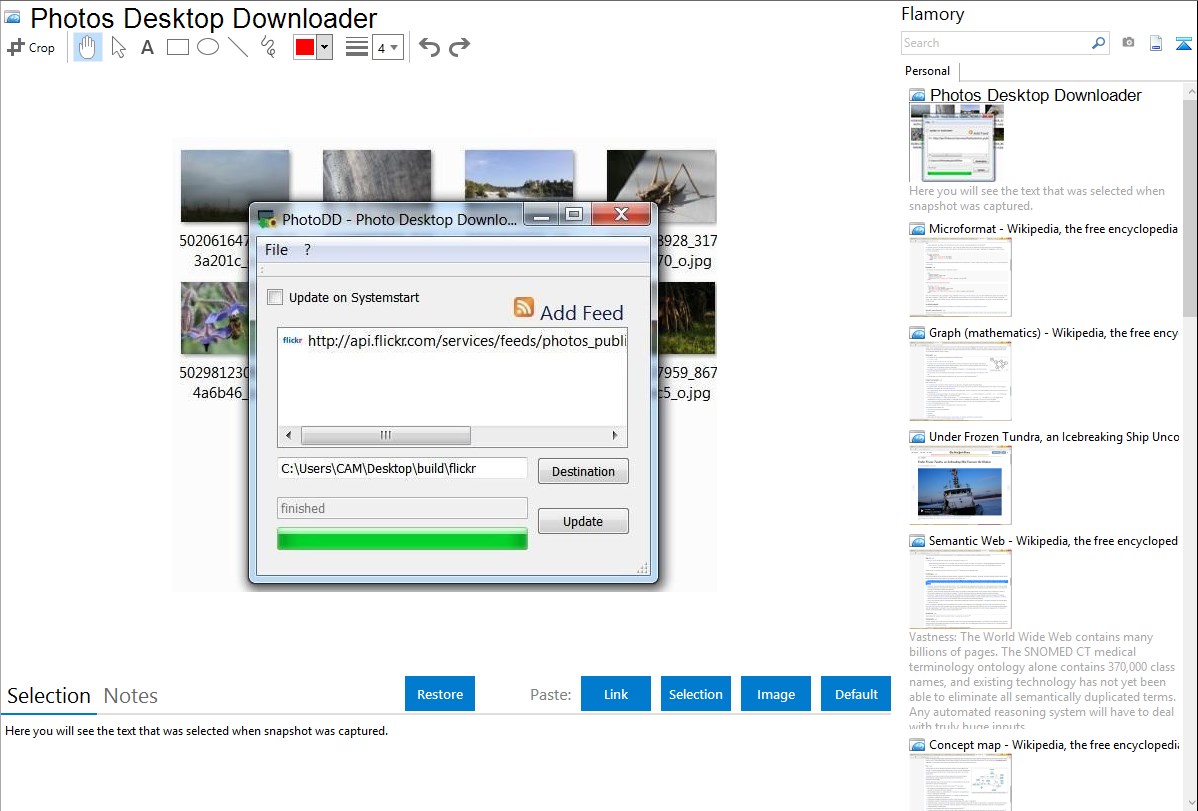The width and height of the screenshot is (1198, 811).
Task: Click the Paste Selection button
Action: click(x=696, y=694)
